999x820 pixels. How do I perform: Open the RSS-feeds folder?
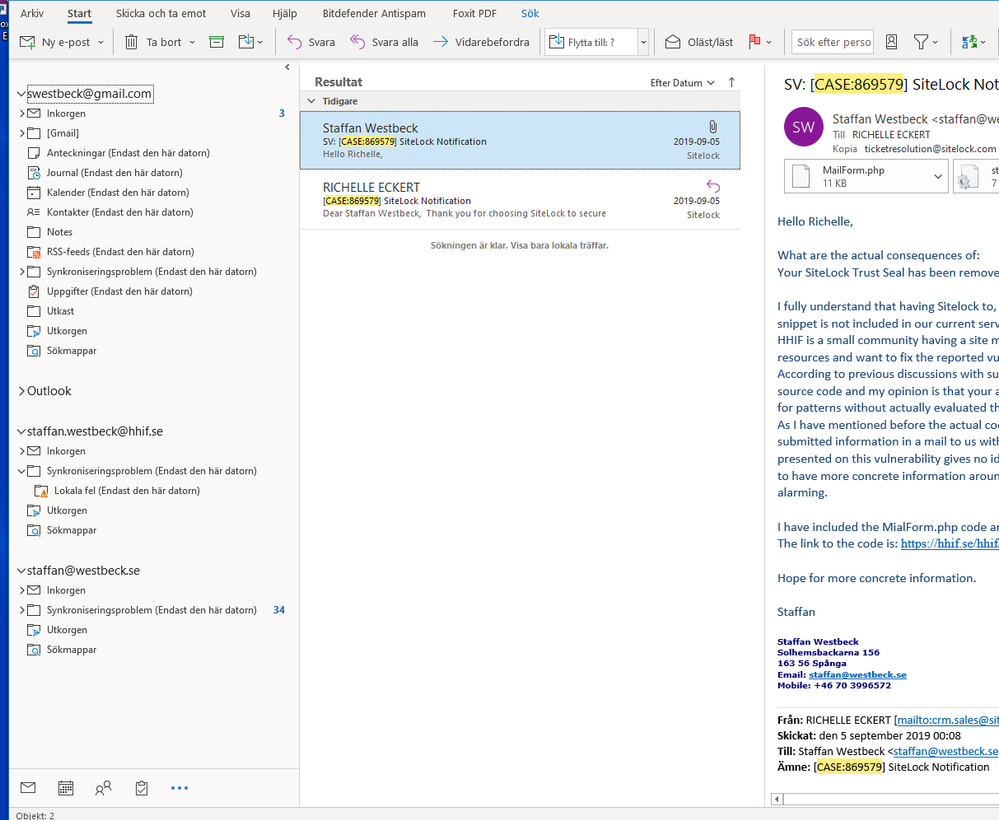pyautogui.click(x=120, y=252)
